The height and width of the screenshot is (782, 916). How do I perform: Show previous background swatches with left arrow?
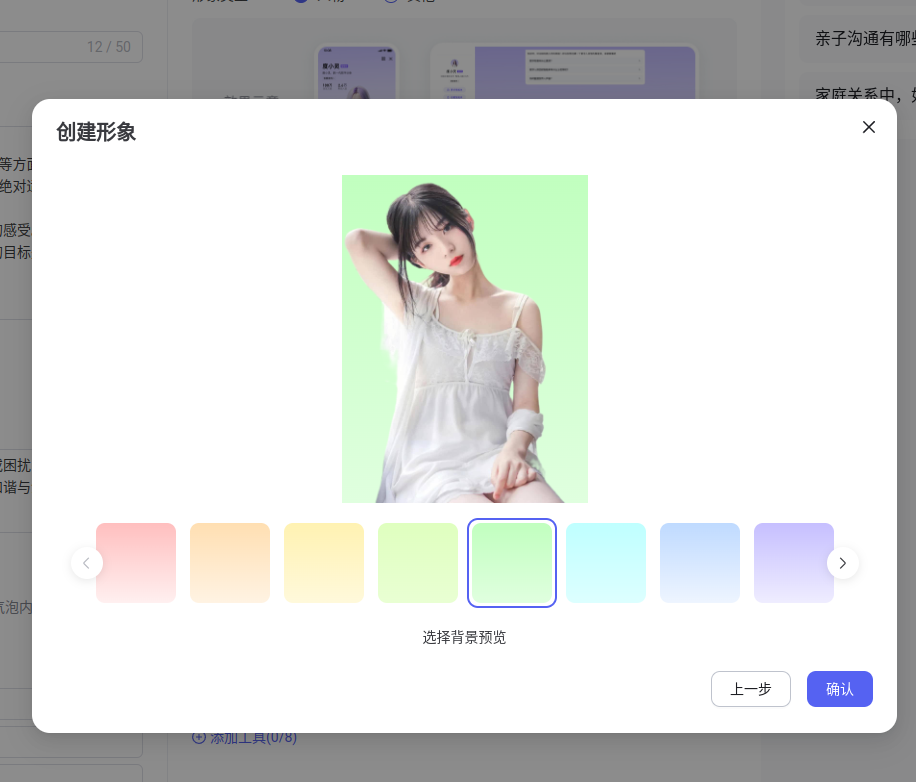pyautogui.click(x=86, y=563)
